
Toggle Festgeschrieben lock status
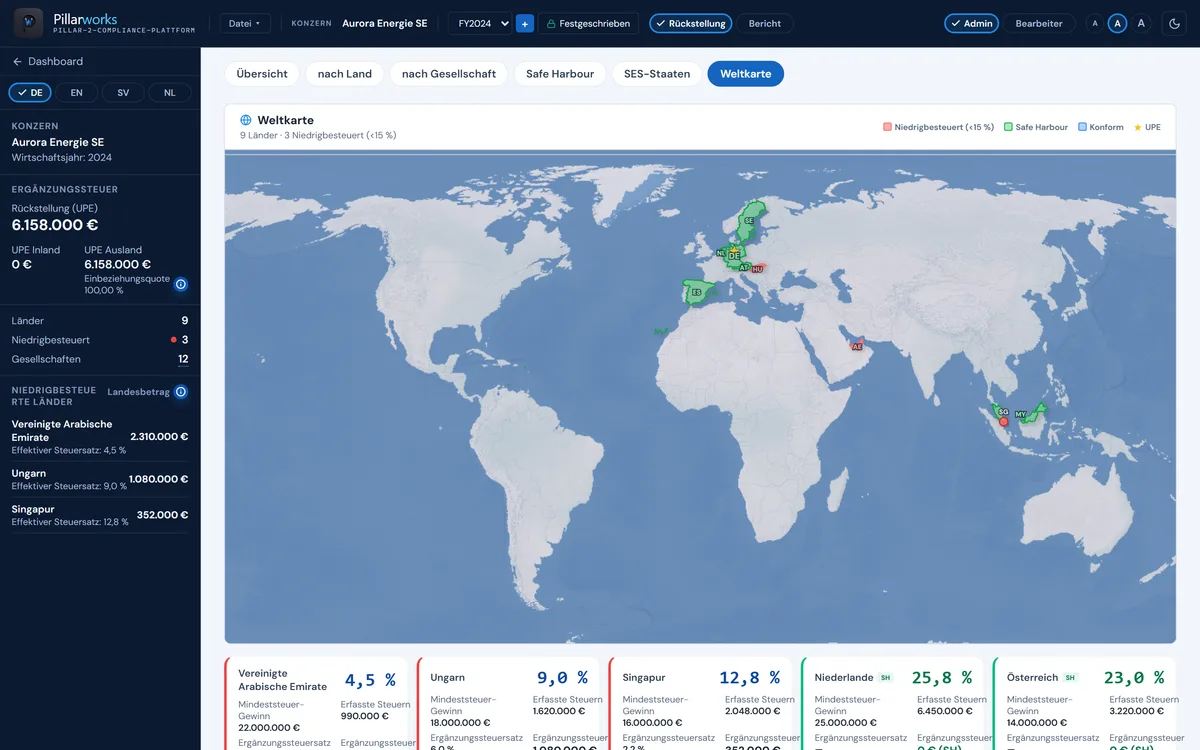click(589, 23)
